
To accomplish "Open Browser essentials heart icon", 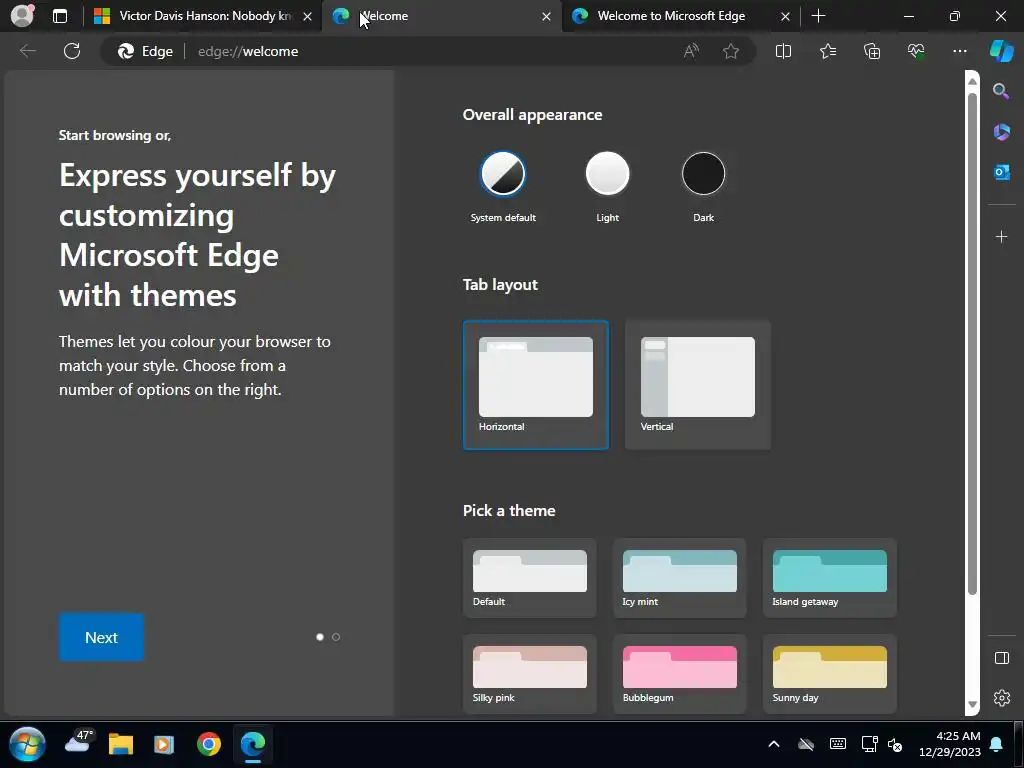I will [916, 51].
